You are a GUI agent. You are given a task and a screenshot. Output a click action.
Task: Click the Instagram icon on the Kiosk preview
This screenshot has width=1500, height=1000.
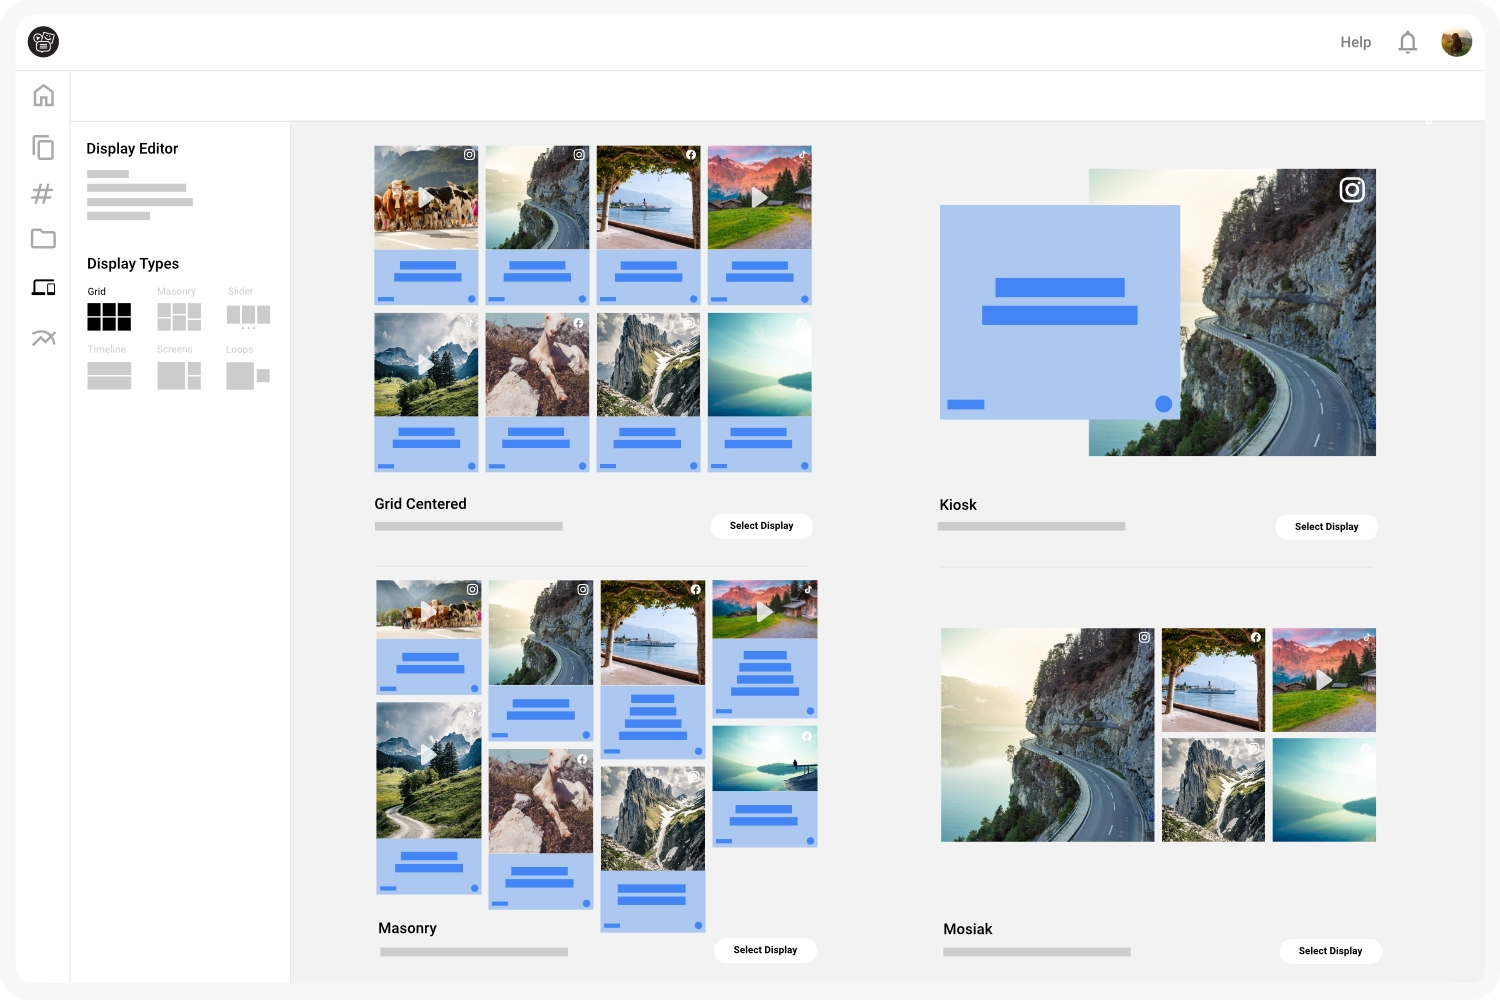[x=1352, y=190]
